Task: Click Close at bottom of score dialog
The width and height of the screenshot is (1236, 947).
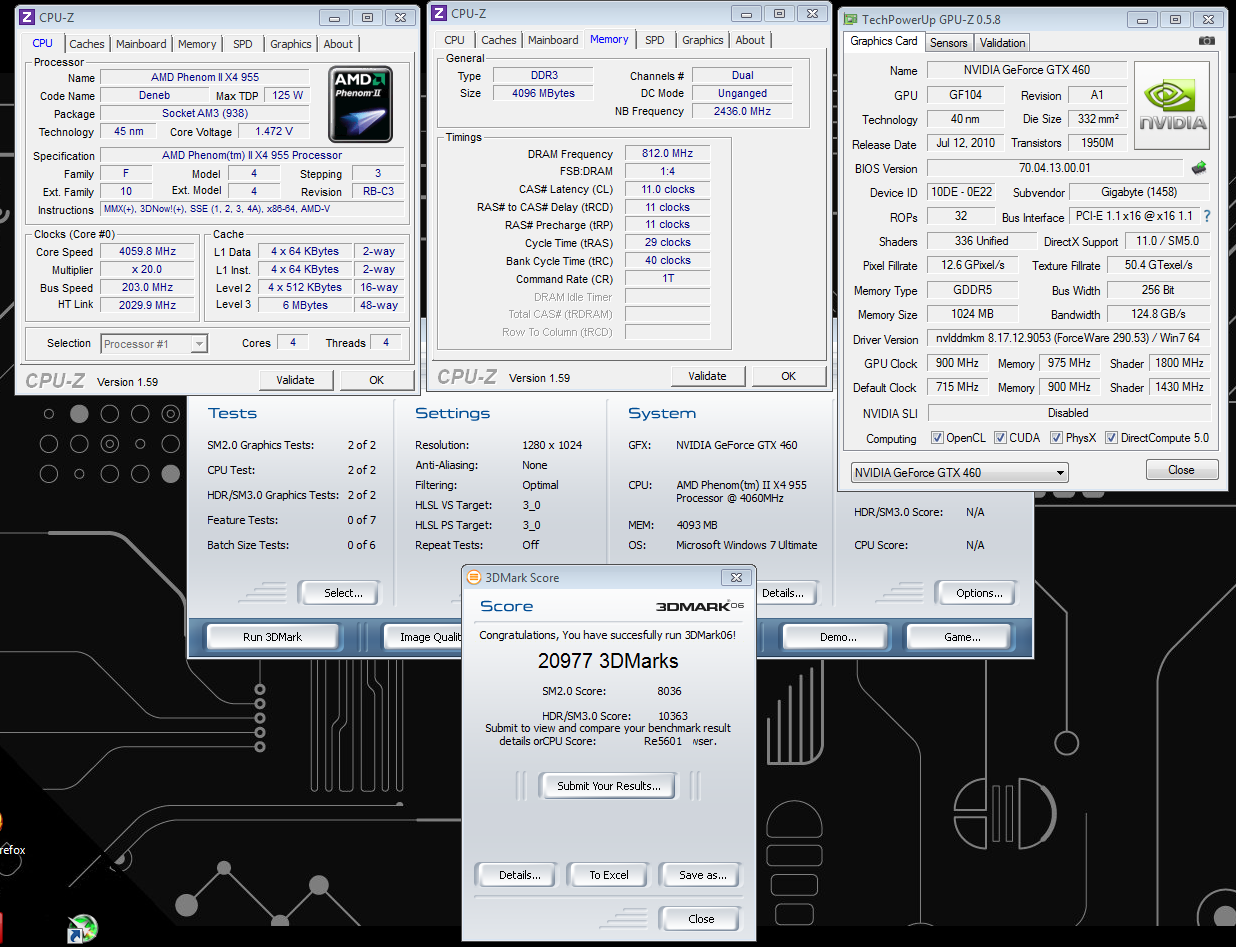Action: pos(701,919)
